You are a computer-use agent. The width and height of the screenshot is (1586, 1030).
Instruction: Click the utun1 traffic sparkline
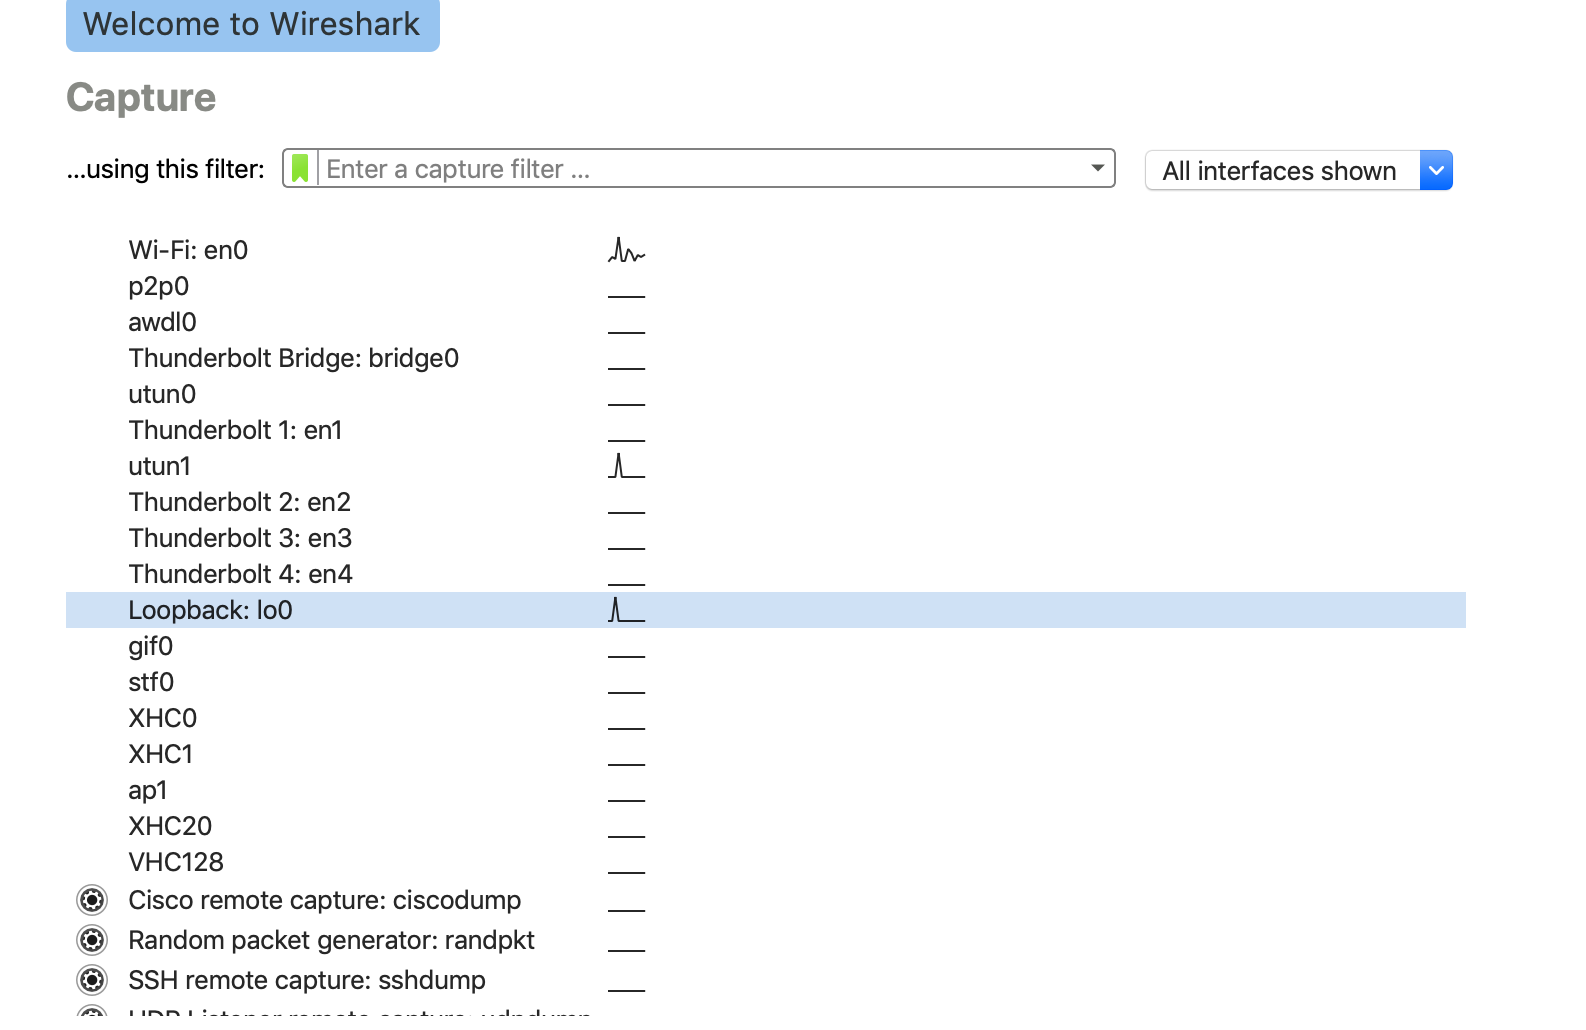pos(626,465)
